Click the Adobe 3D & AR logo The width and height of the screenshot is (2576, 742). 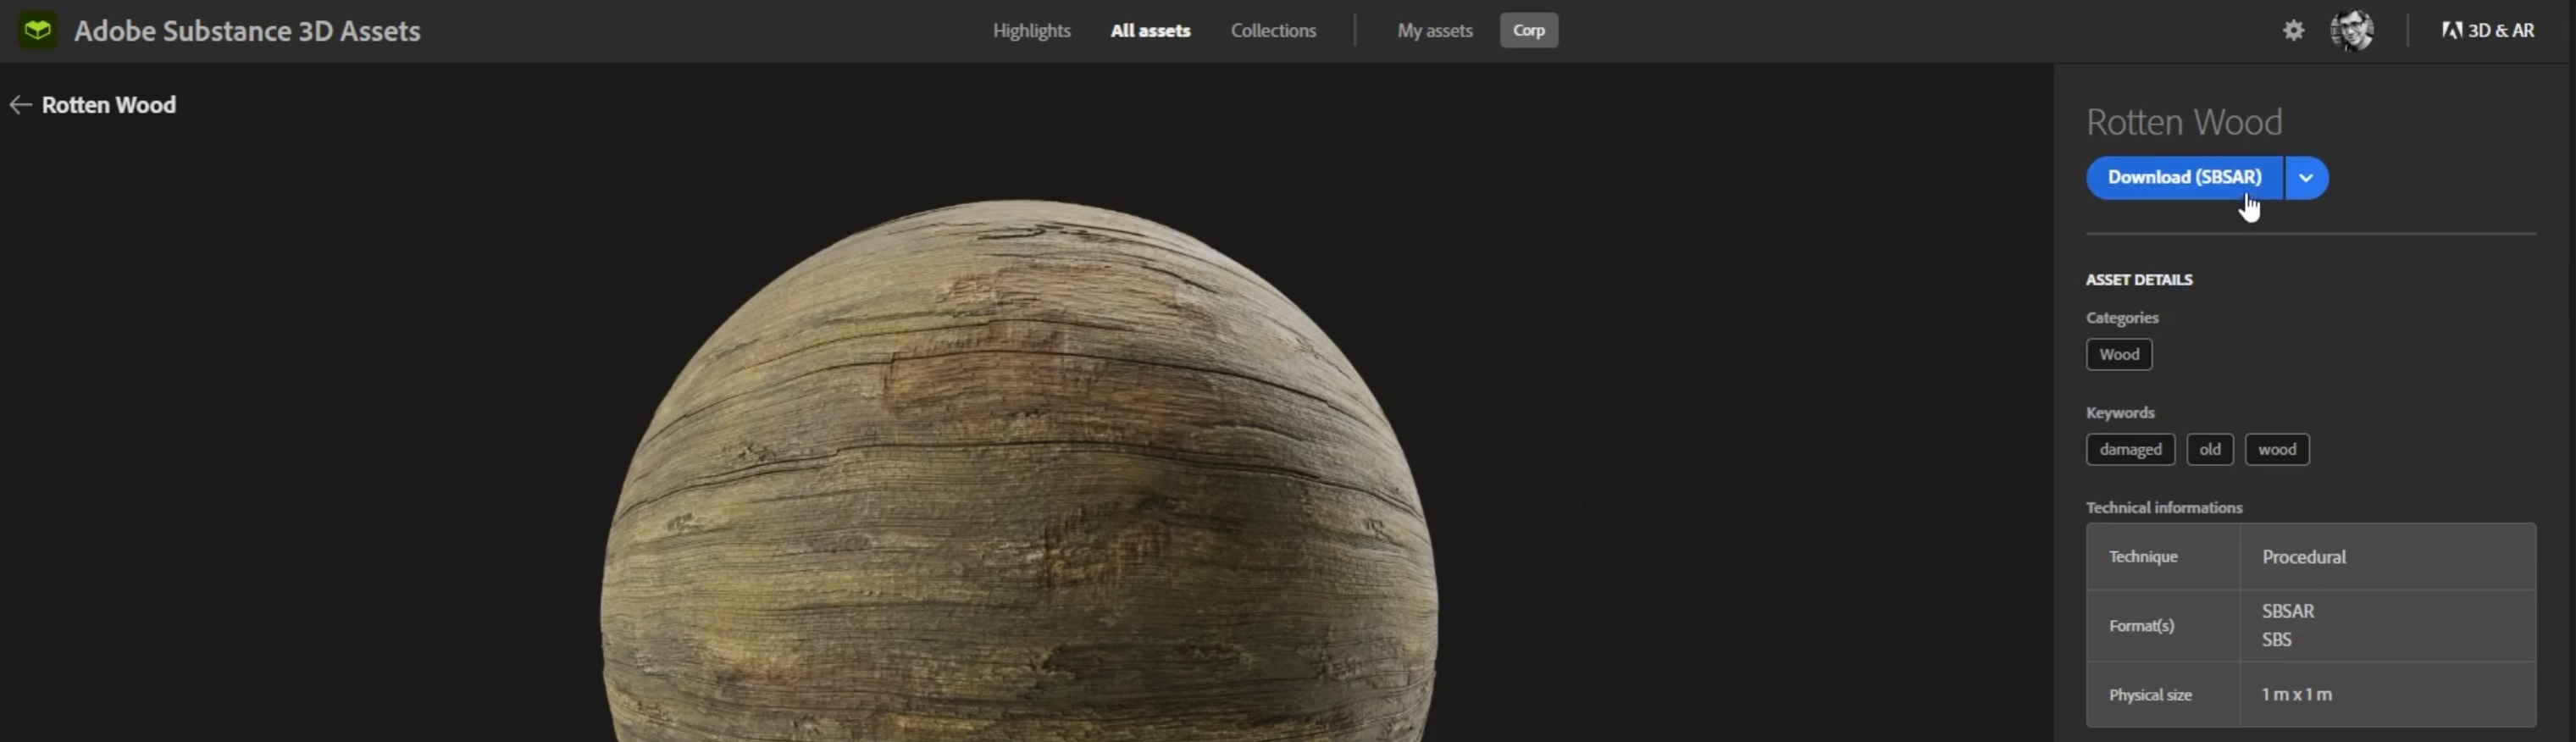2487,31
